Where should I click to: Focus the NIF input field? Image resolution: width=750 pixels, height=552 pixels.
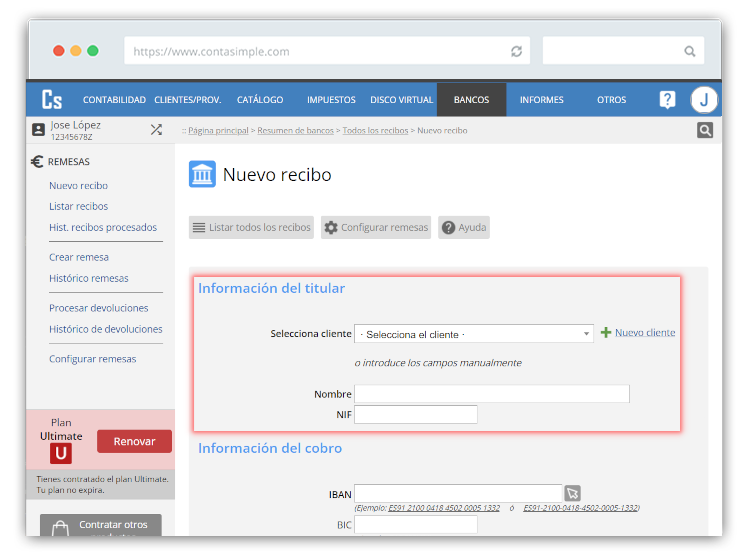(416, 414)
